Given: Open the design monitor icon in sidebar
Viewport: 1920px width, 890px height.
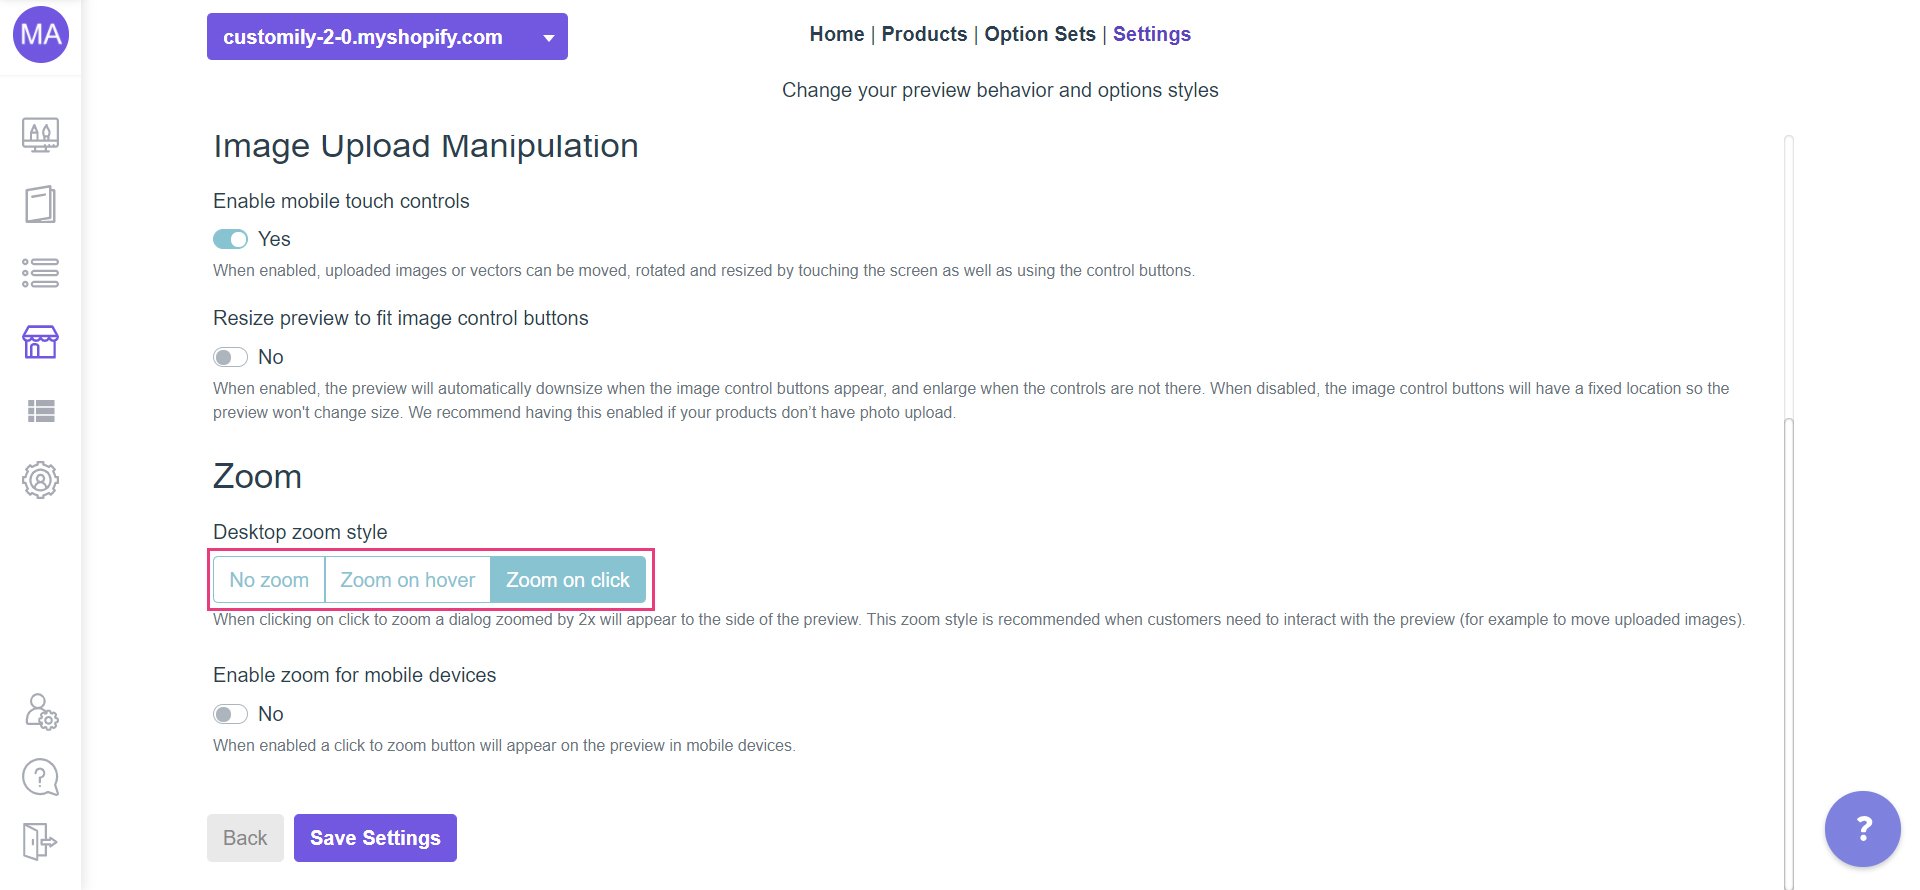Looking at the screenshot, I should click(41, 134).
